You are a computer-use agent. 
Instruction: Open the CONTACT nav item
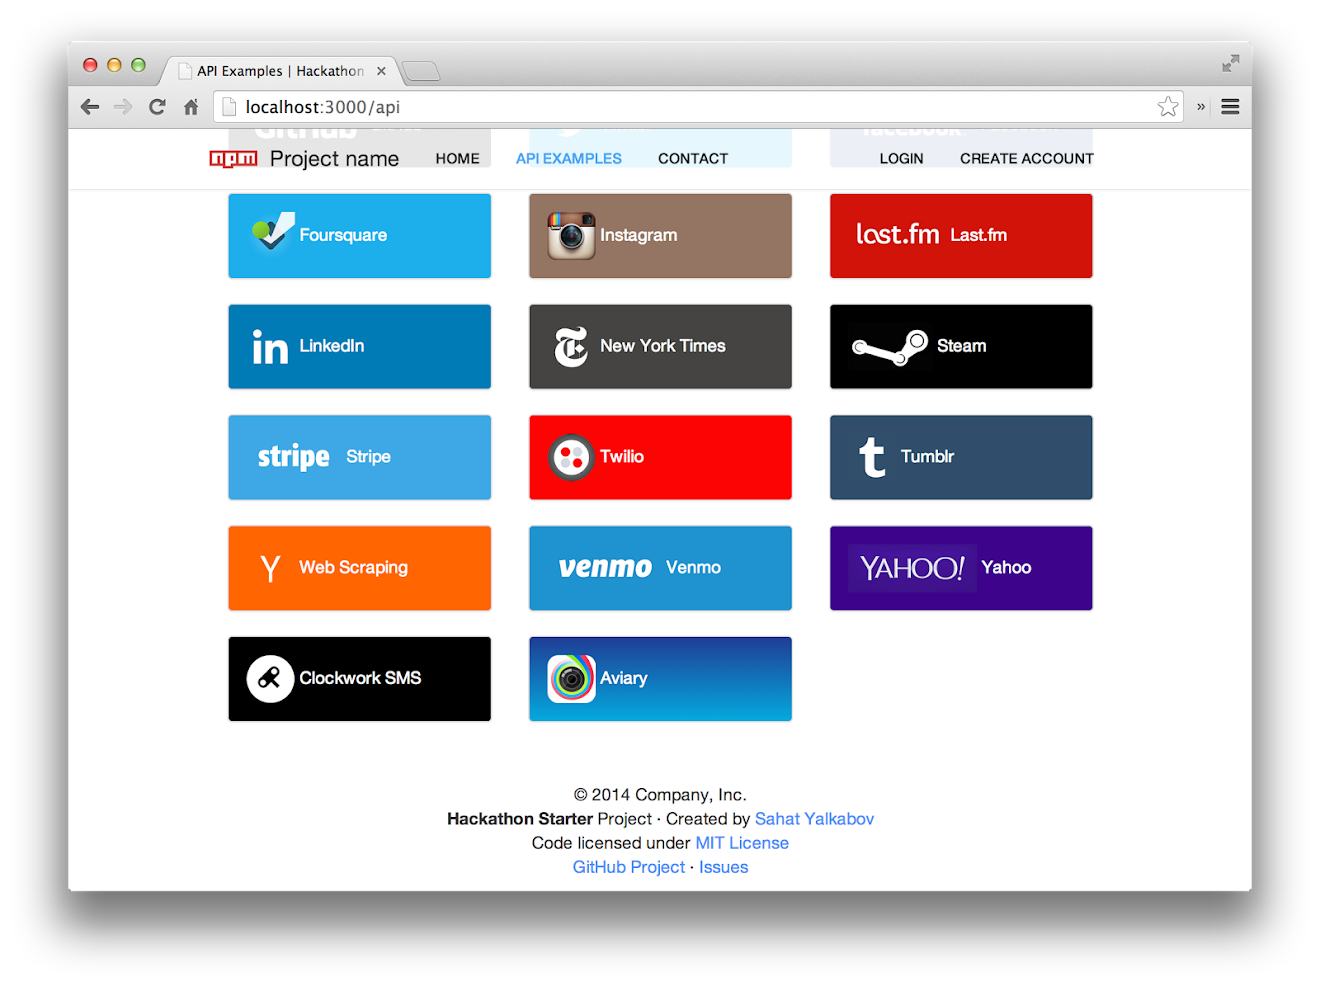[x=693, y=159]
